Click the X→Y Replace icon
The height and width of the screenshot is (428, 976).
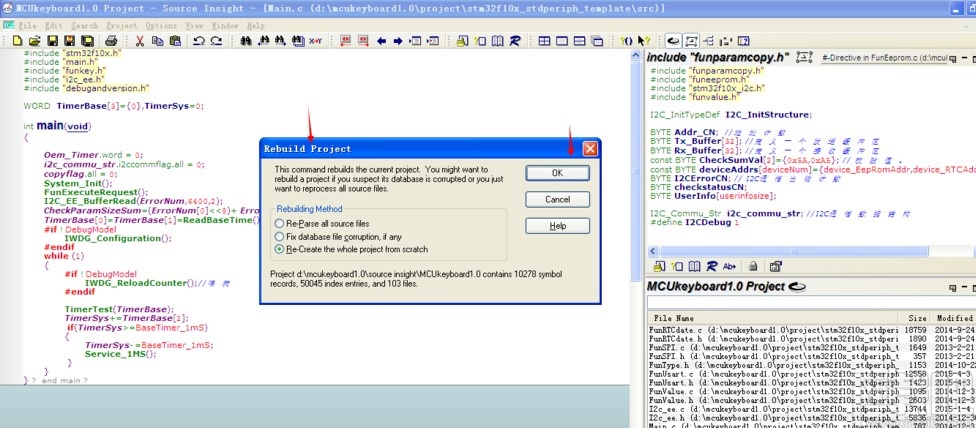pos(316,41)
